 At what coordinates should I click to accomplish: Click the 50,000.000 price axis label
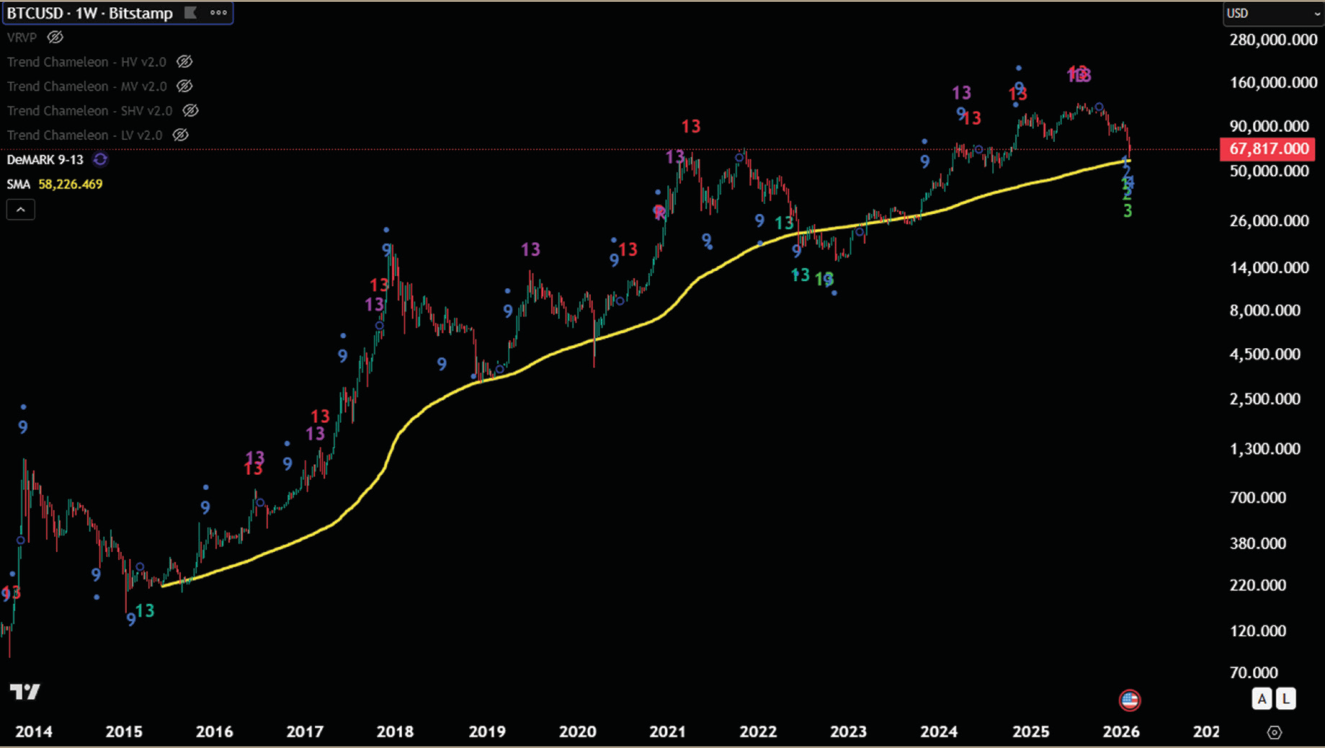tap(1268, 171)
